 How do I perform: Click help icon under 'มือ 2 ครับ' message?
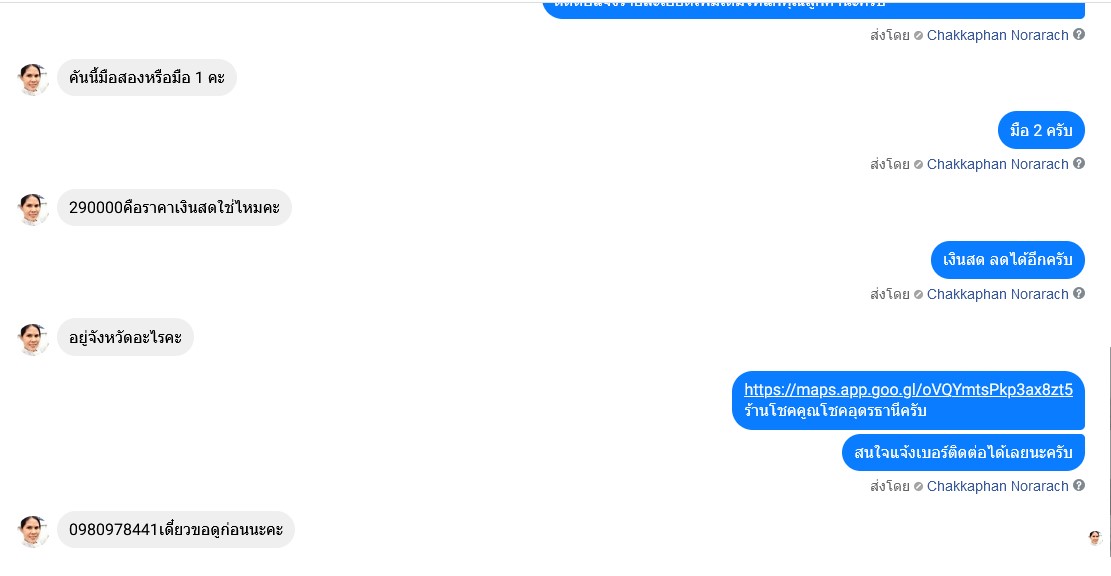(1078, 164)
